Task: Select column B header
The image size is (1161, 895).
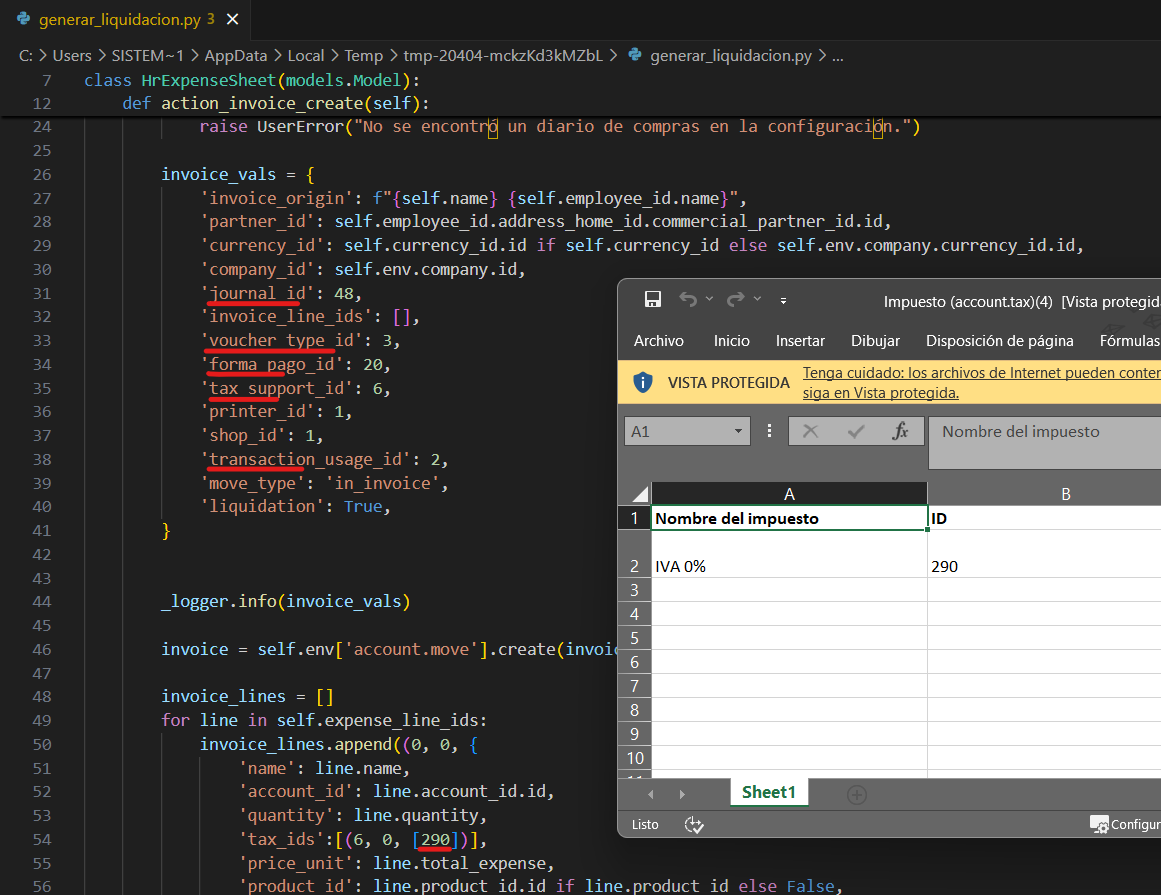Action: coord(1065,494)
